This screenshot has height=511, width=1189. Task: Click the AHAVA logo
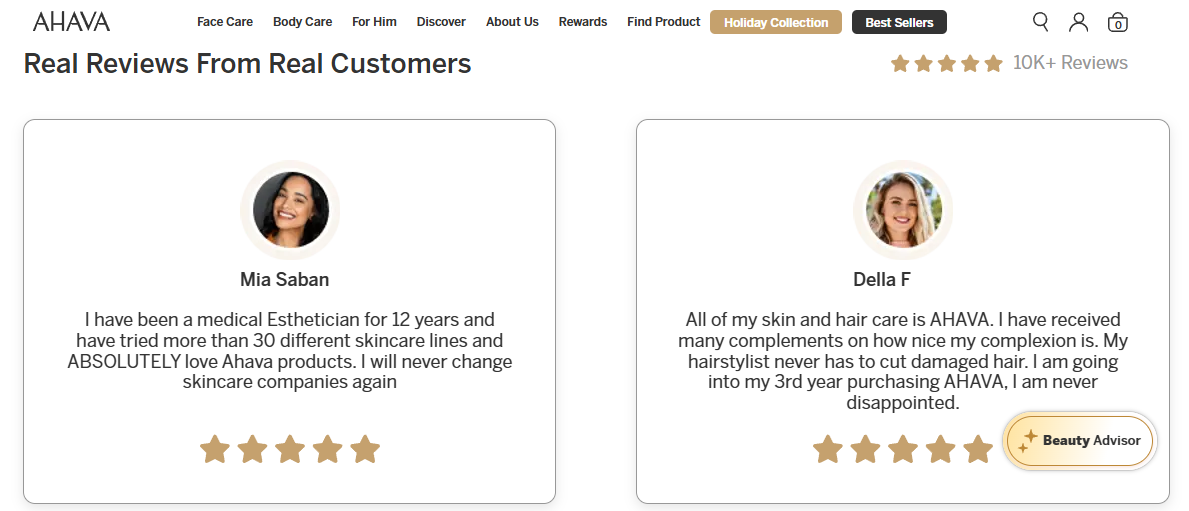(x=71, y=22)
